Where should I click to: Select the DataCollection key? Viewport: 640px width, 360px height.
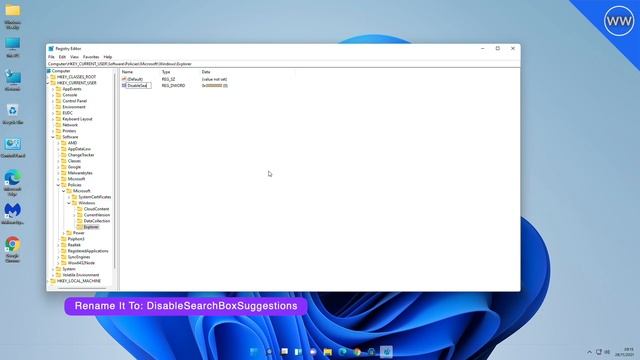point(97,221)
